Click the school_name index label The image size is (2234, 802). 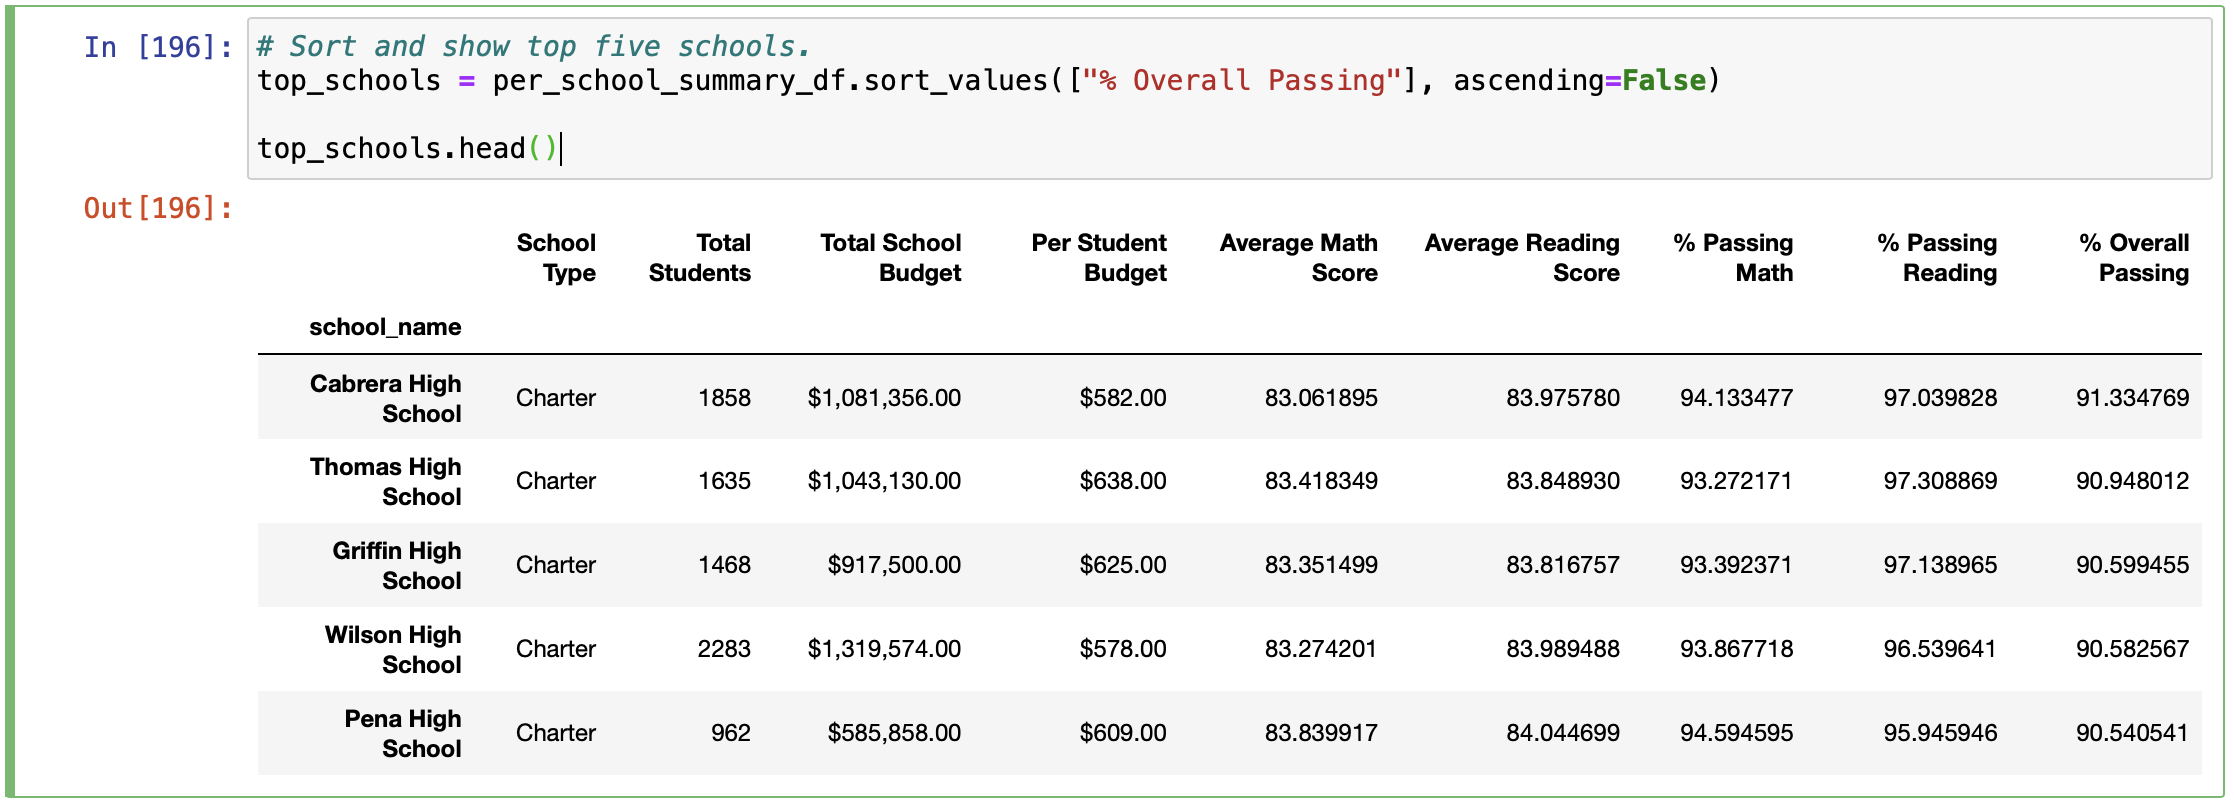coord(385,327)
